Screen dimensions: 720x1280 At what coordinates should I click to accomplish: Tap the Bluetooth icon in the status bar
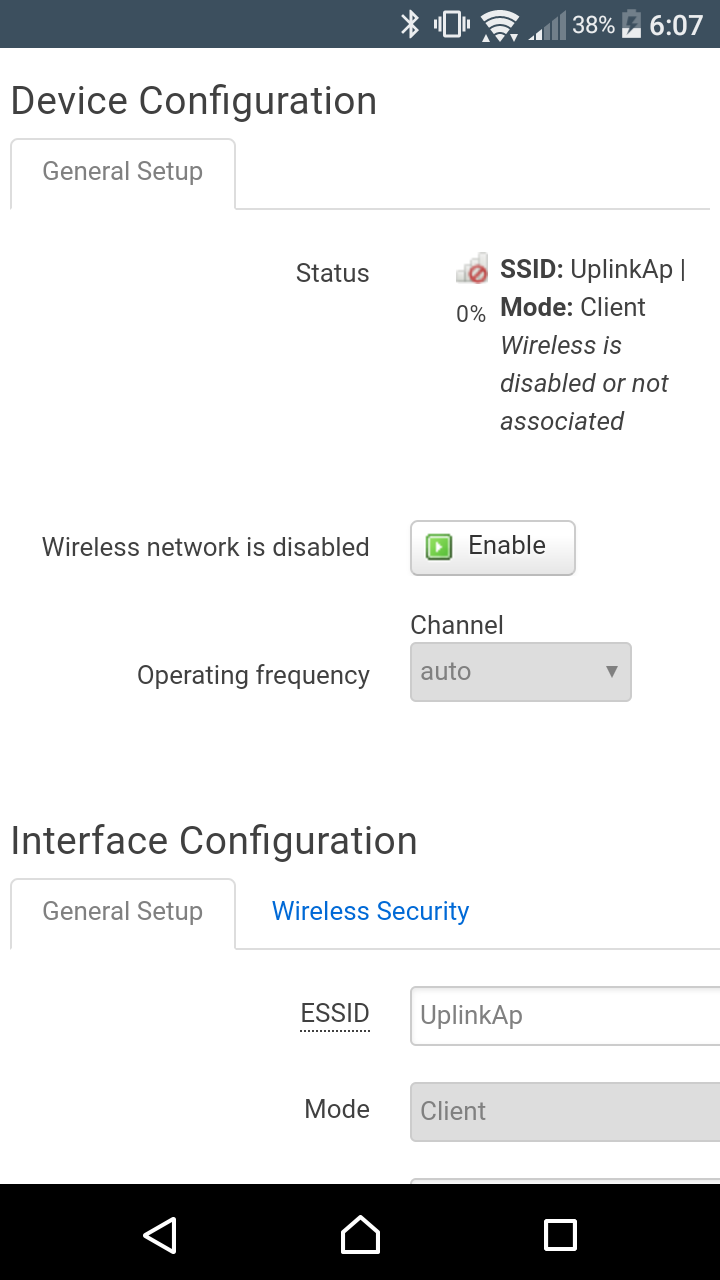pos(410,24)
